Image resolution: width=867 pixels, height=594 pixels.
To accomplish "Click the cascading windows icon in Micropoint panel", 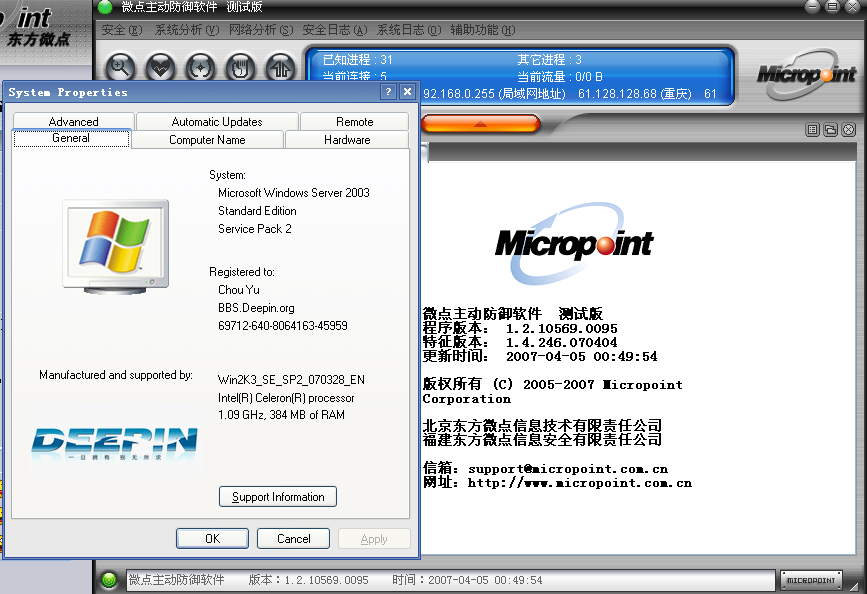I will (831, 130).
